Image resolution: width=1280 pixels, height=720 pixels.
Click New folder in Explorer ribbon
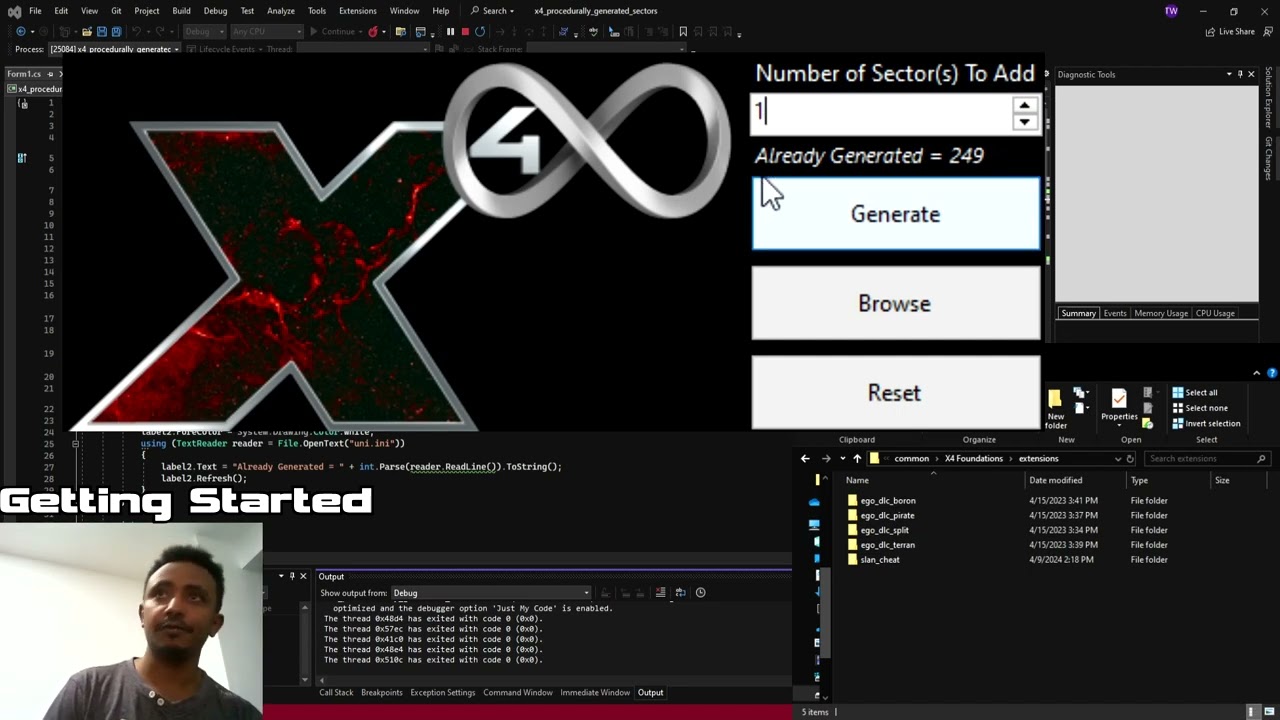pos(1056,408)
